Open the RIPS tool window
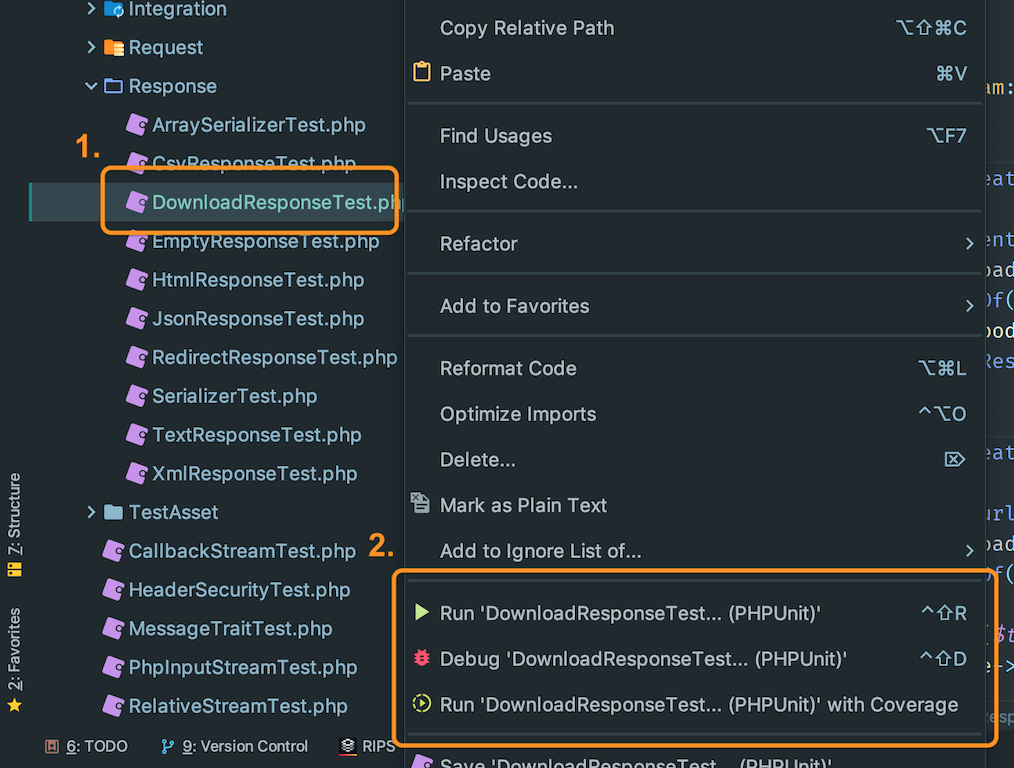1014x768 pixels. tap(367, 746)
